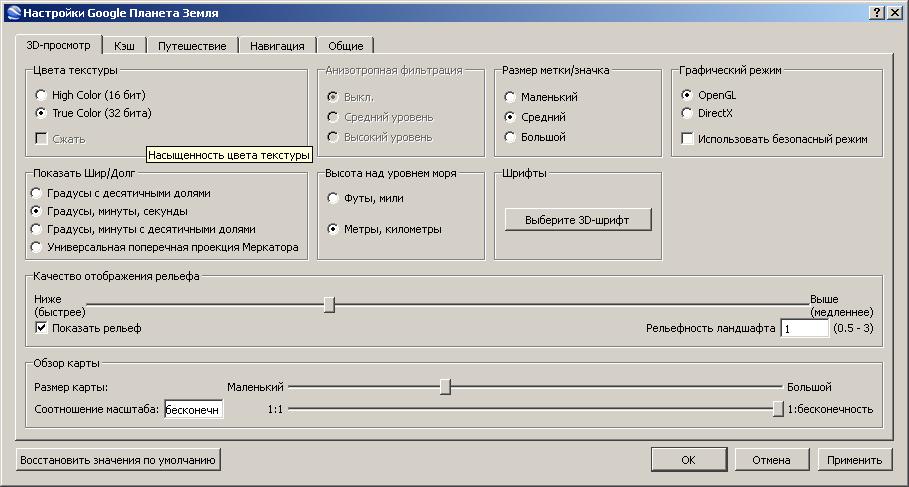The image size is (909, 487).
Task: Open the Путешествие tab
Action: pyautogui.click(x=192, y=46)
